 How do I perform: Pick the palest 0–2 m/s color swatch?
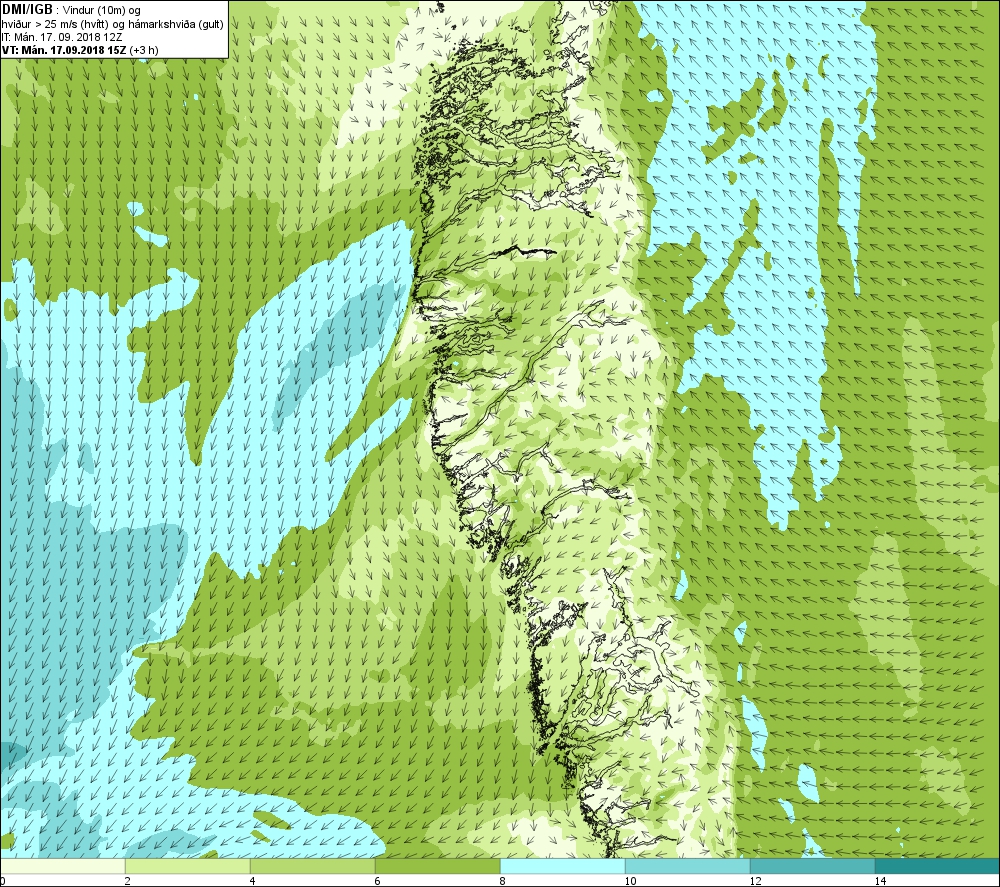(x=62, y=866)
